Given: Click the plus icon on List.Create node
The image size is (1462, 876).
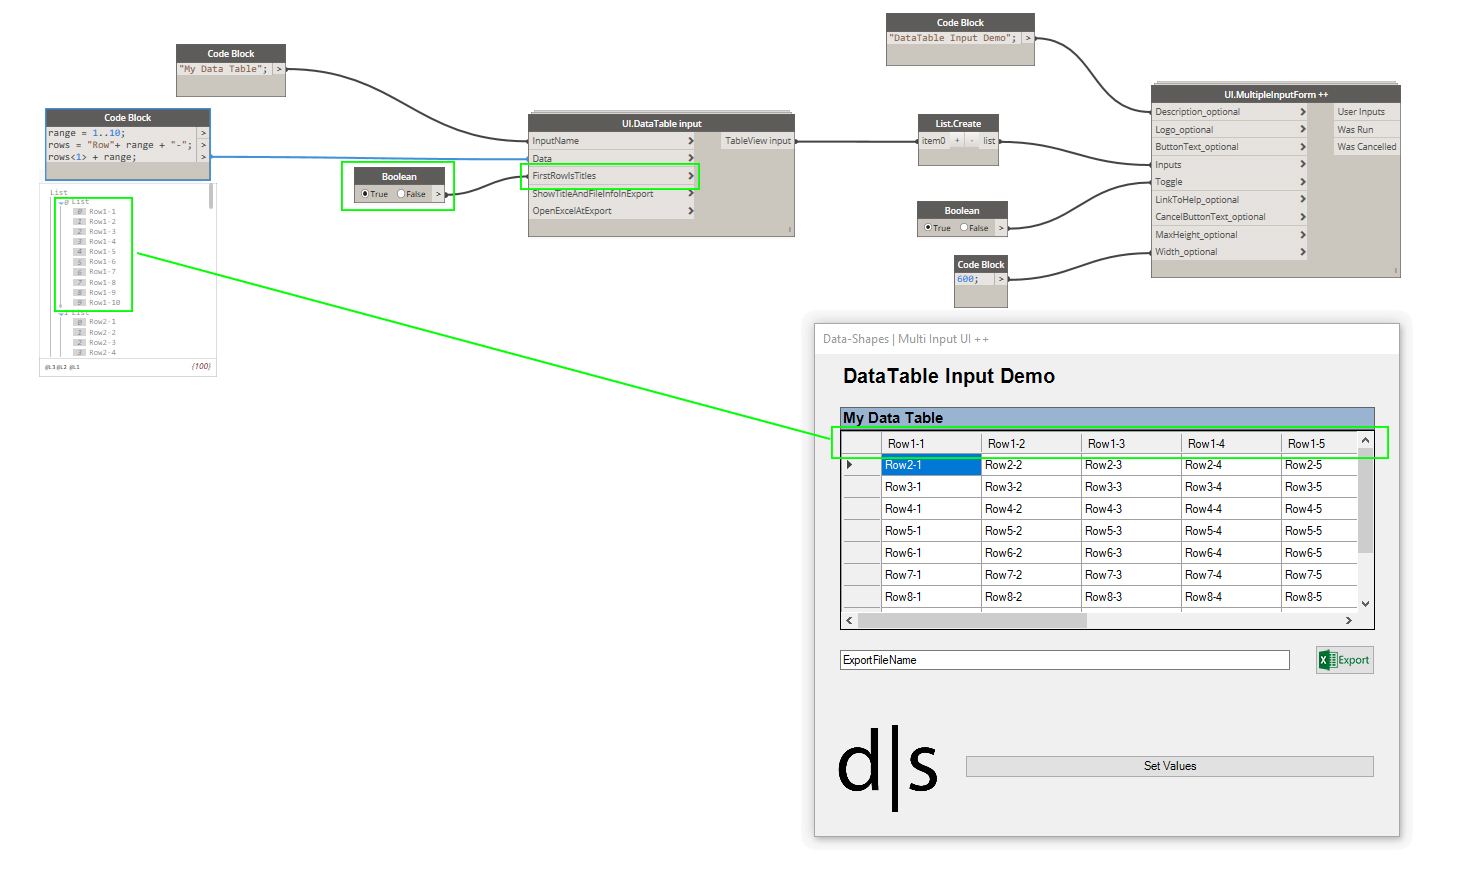Looking at the screenshot, I should [957, 141].
